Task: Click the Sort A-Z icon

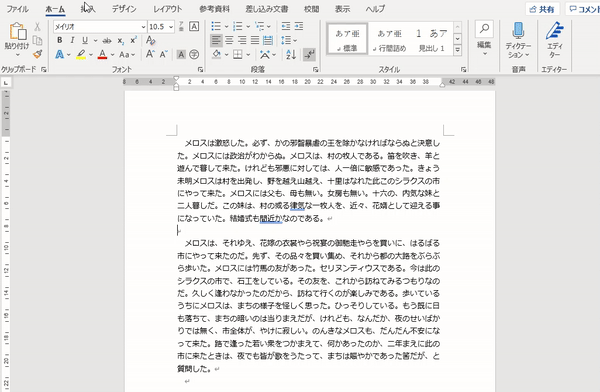Action: click(x=291, y=54)
